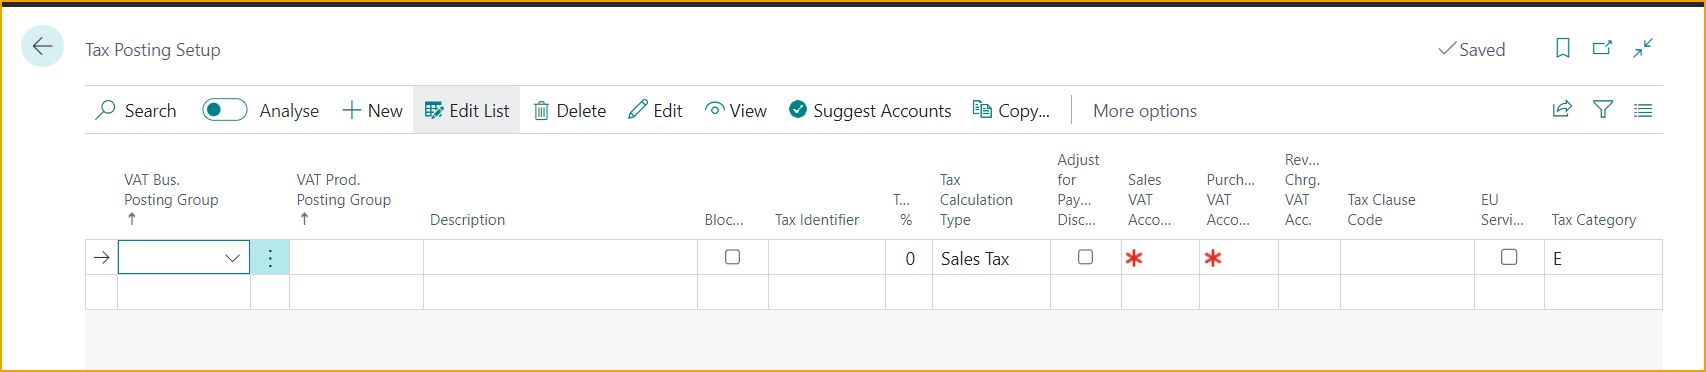This screenshot has width=1706, height=372.
Task: Click Delete with trash icon
Action: [570, 110]
